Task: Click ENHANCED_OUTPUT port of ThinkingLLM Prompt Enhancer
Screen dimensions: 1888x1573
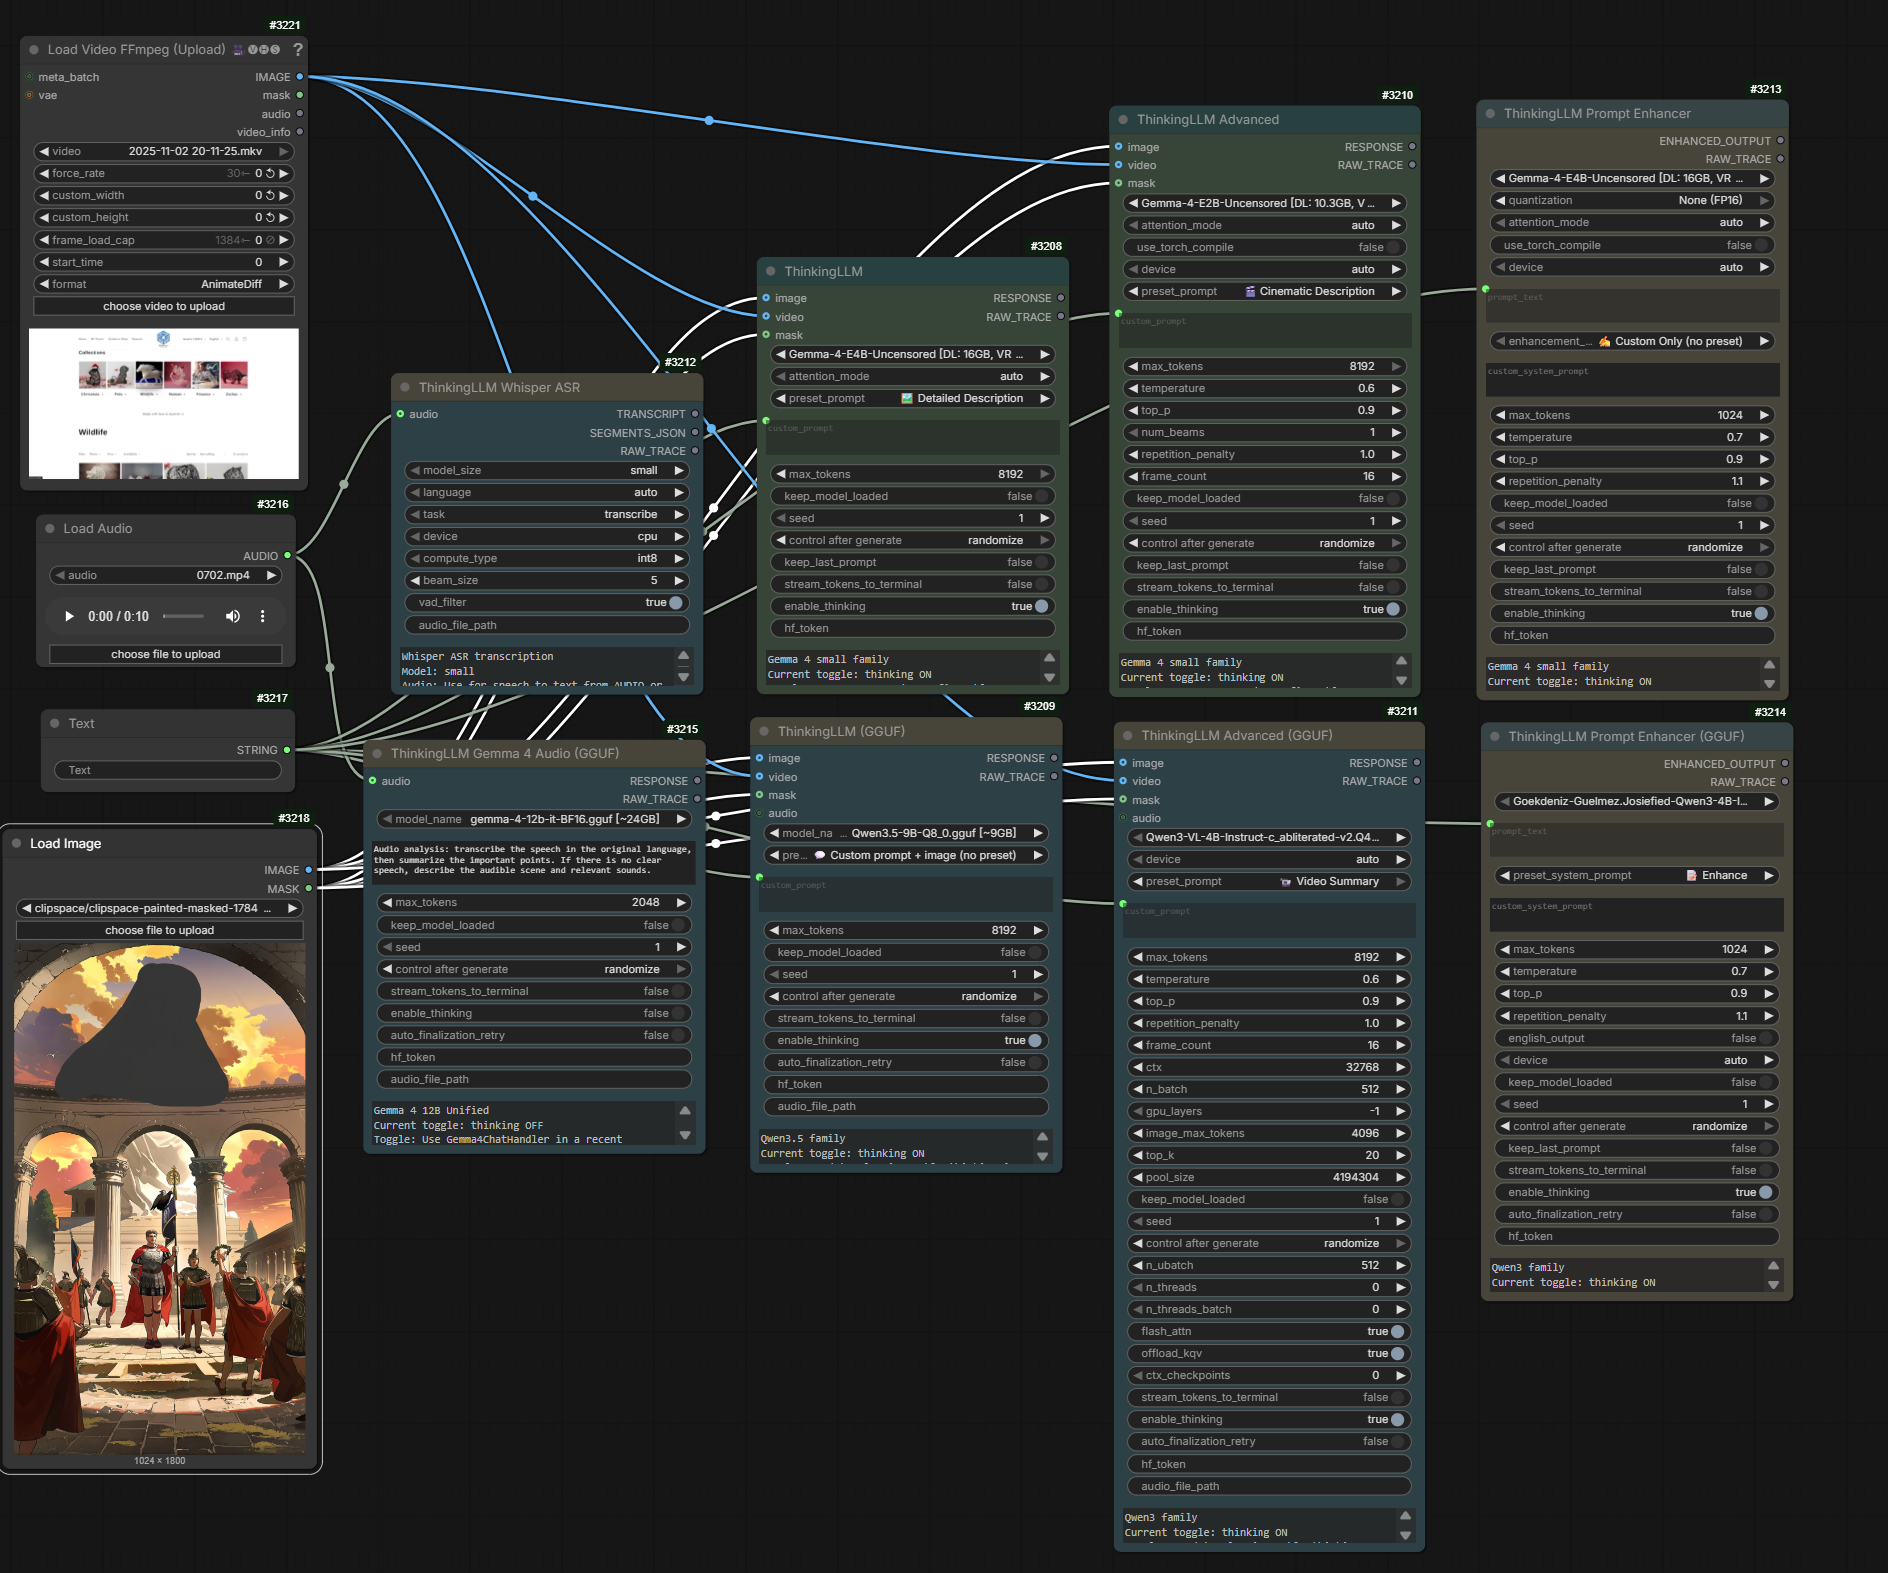Action: coord(1780,141)
